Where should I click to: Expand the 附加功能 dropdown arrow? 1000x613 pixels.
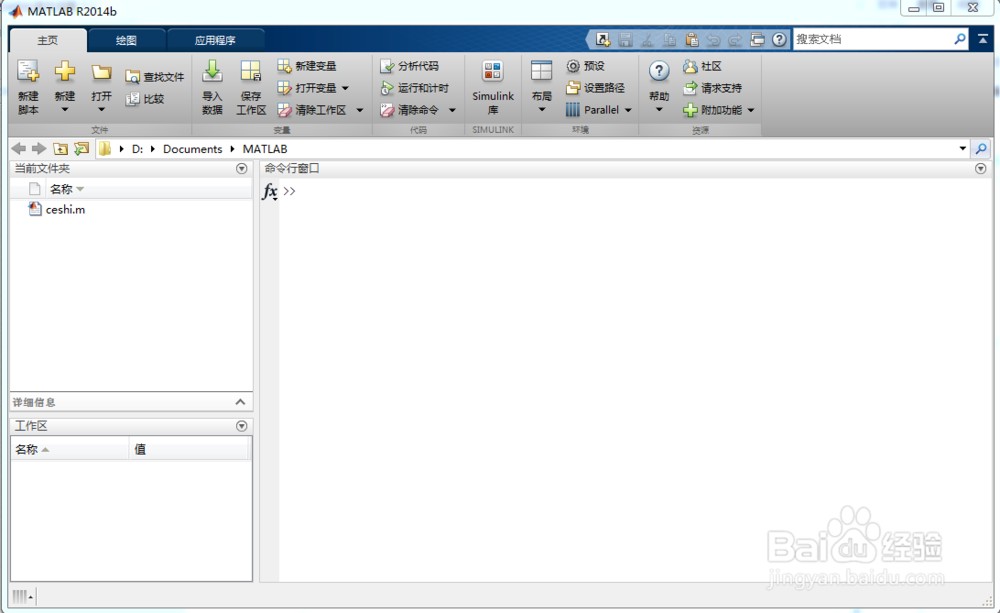751,110
